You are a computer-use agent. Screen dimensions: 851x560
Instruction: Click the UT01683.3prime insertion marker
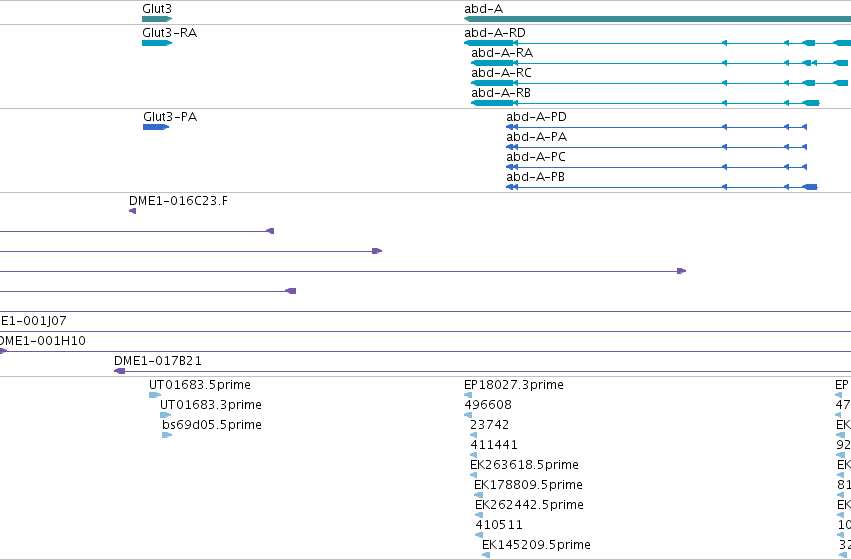coord(166,415)
